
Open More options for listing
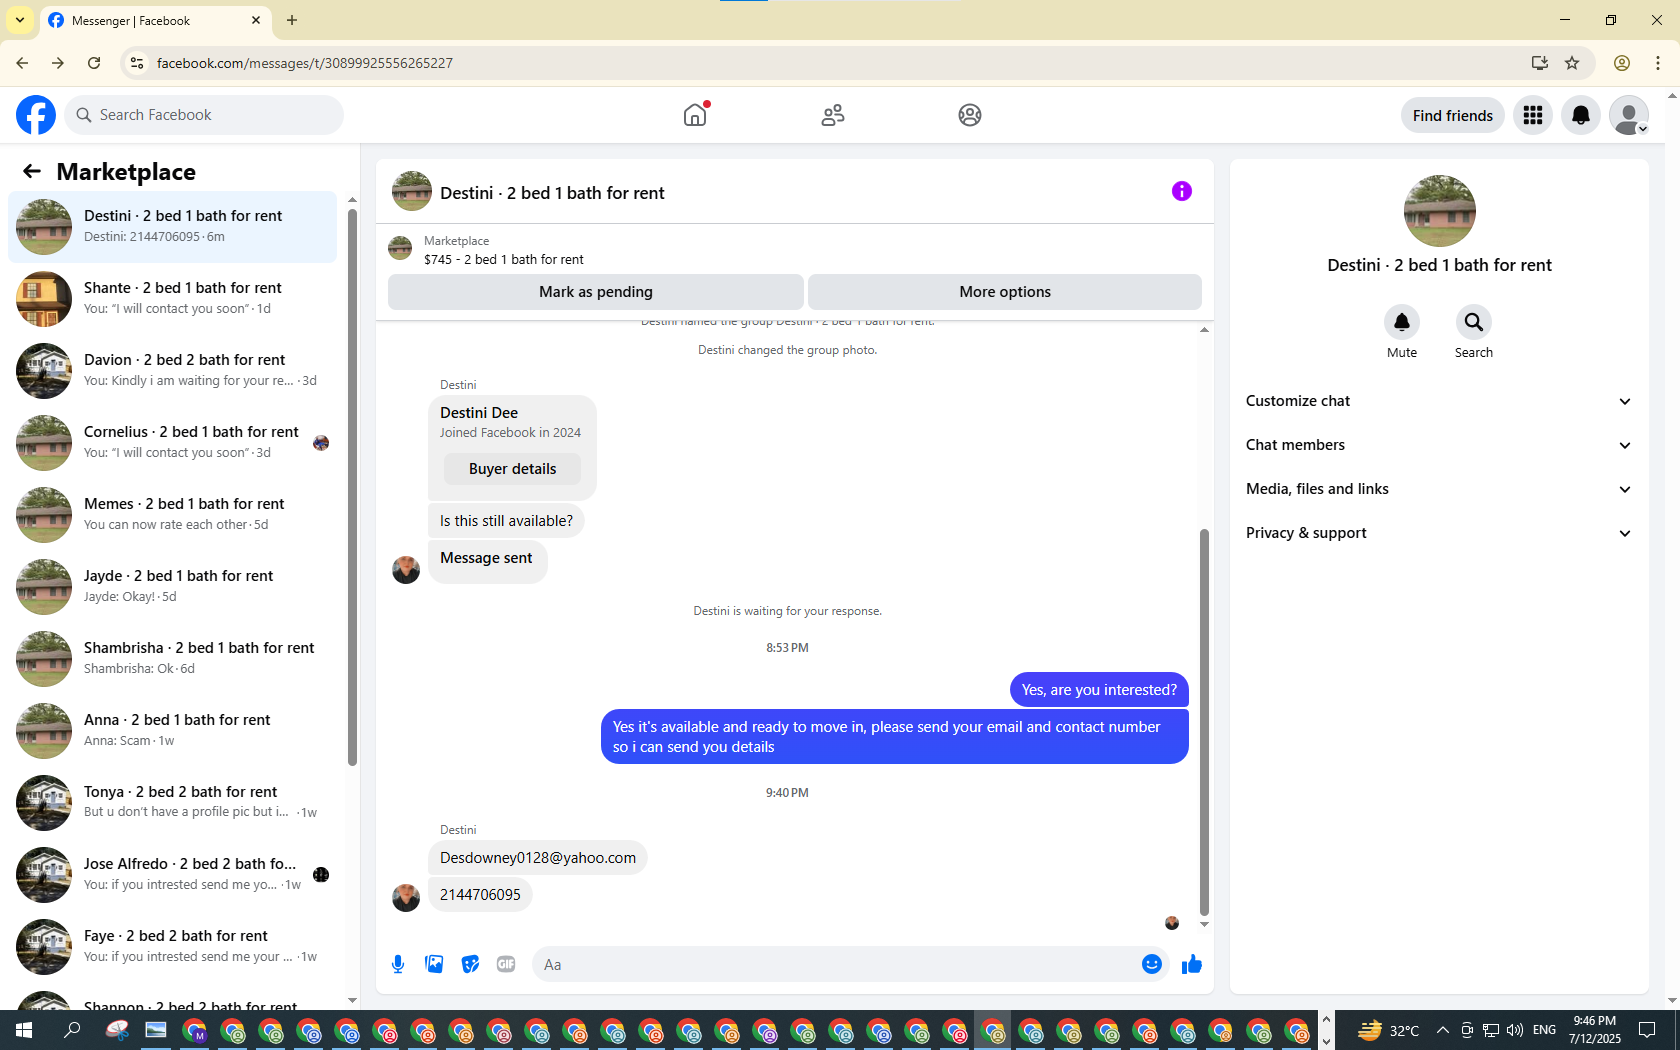(x=1005, y=292)
